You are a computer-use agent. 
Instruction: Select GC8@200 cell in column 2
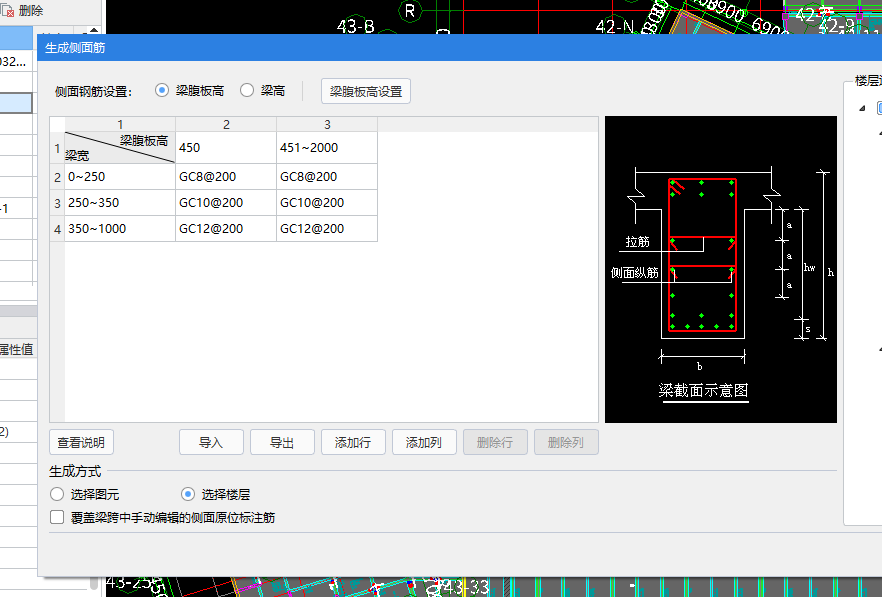tap(226, 177)
